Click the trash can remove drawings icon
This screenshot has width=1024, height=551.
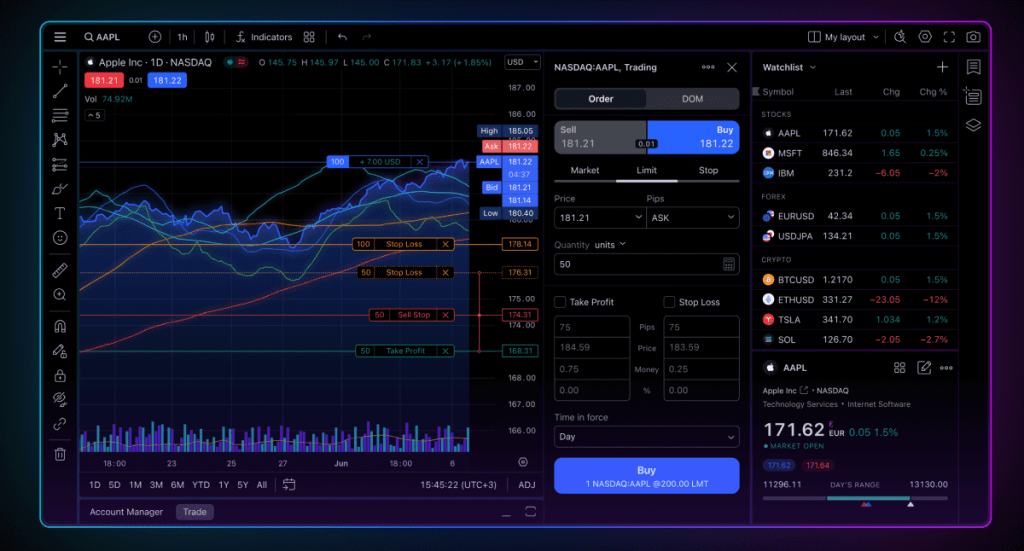coord(60,454)
